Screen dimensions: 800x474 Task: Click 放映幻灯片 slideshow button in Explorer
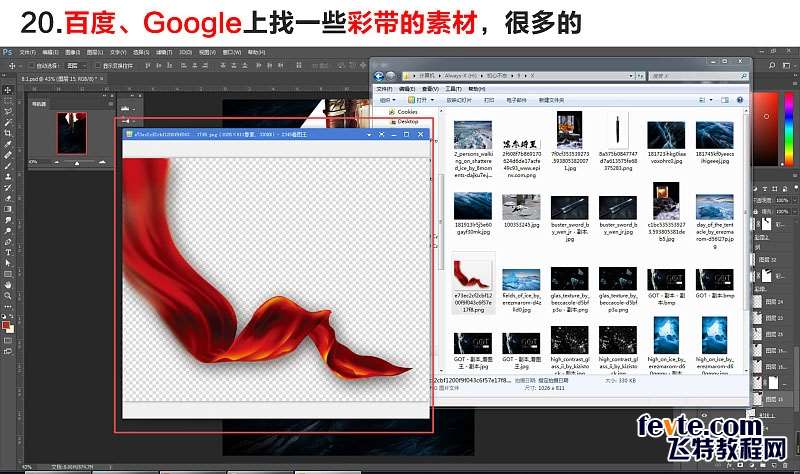pyautogui.click(x=459, y=100)
